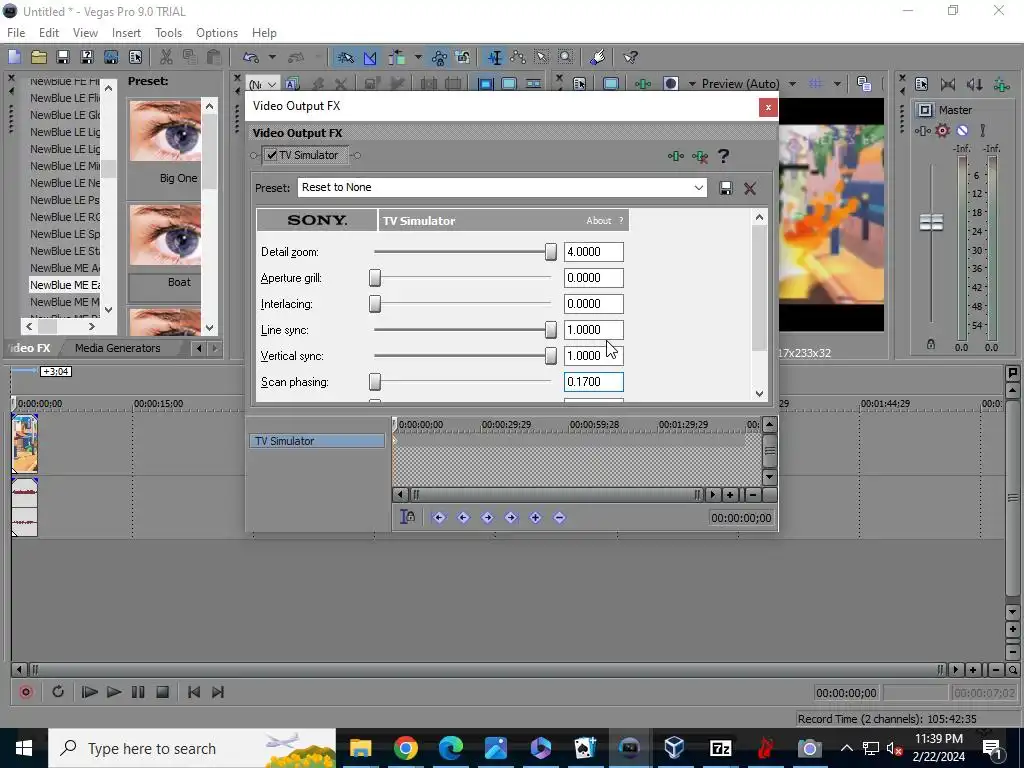Toggle Auto Ripple icon in toolbar
Viewport: 1024px width, 768px height.
(x=396, y=57)
